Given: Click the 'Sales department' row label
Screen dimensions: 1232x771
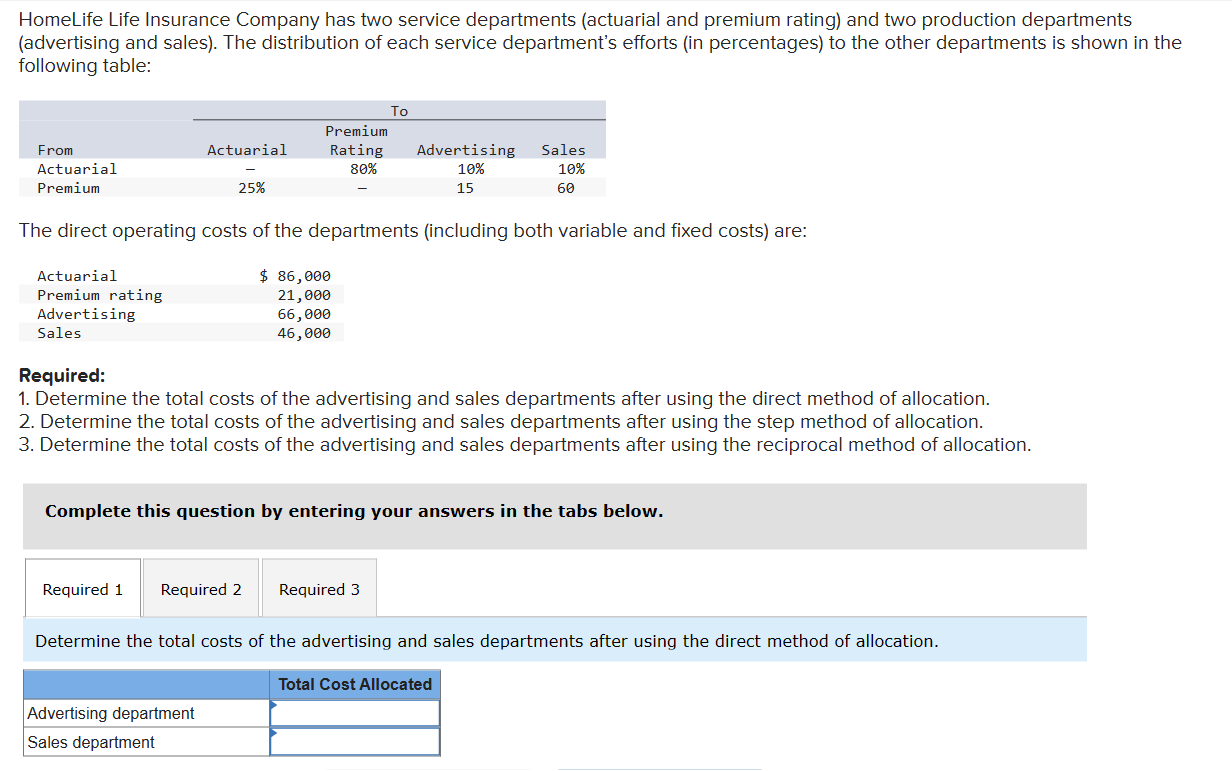Looking at the screenshot, I should (91, 742).
